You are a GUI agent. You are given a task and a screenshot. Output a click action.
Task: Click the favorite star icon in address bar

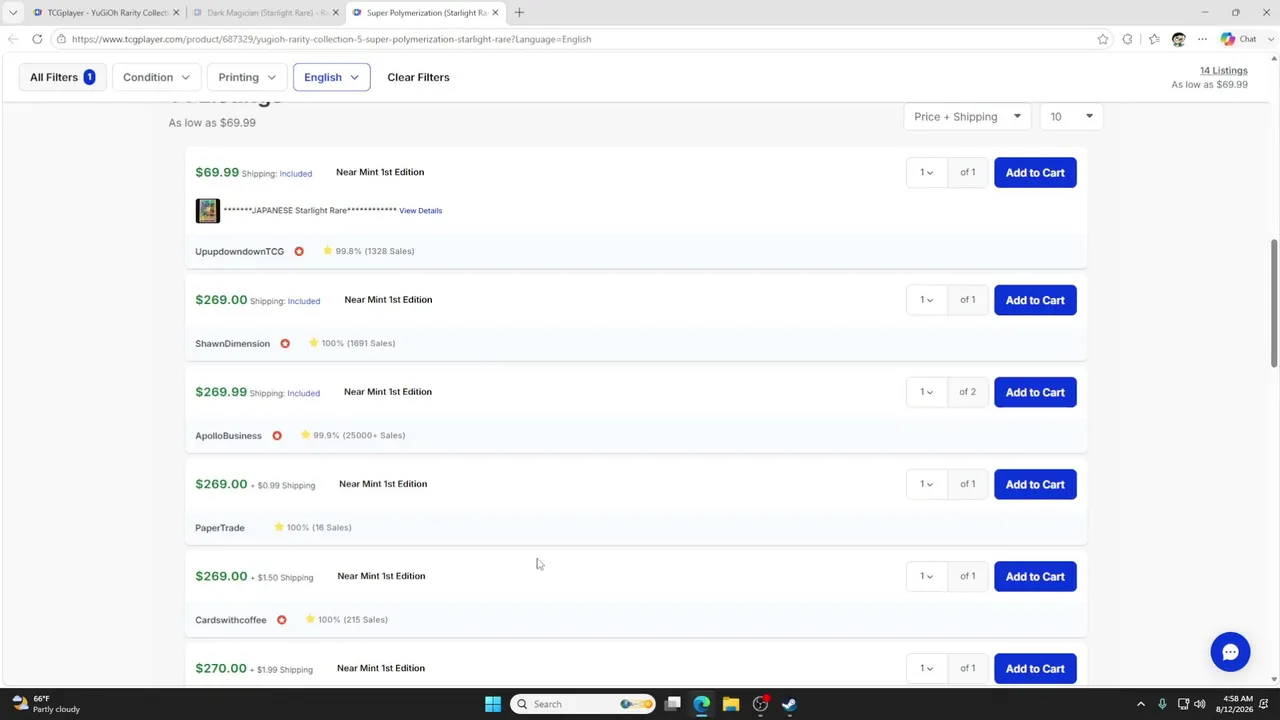tap(1103, 39)
